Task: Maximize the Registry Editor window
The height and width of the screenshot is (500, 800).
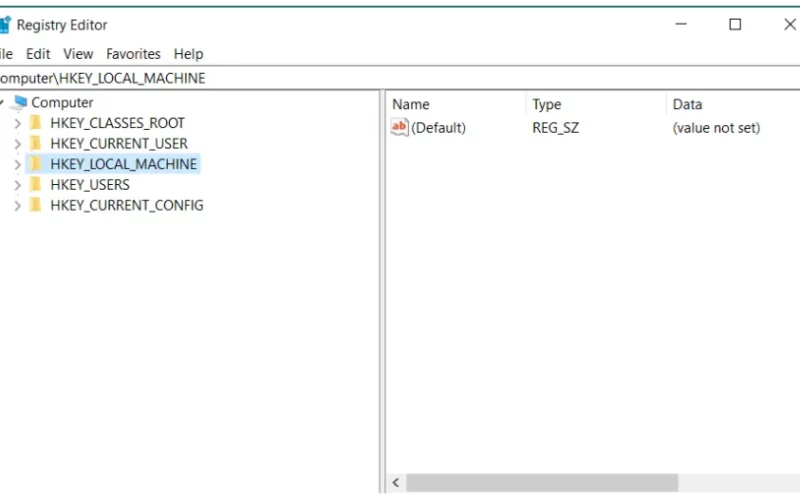Action: click(735, 24)
